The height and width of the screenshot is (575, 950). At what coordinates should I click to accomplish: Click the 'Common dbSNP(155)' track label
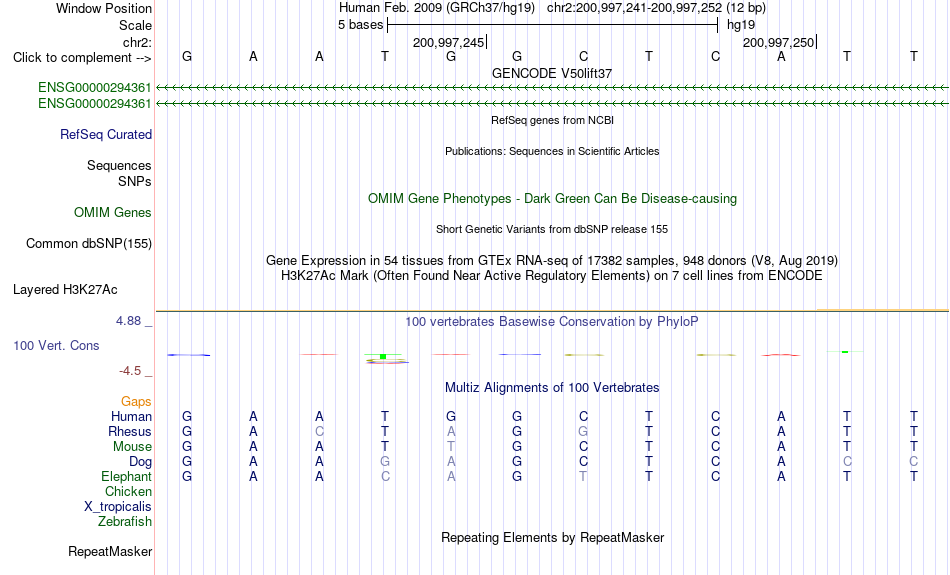(89, 244)
